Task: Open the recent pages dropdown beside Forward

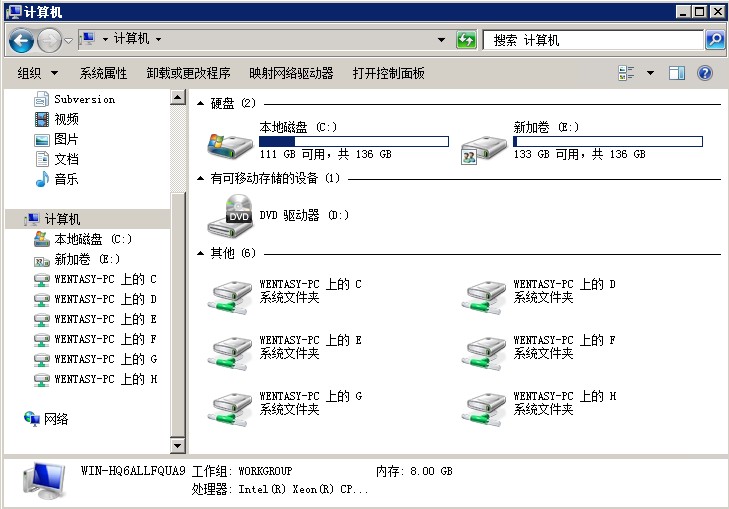Action: click(68, 40)
